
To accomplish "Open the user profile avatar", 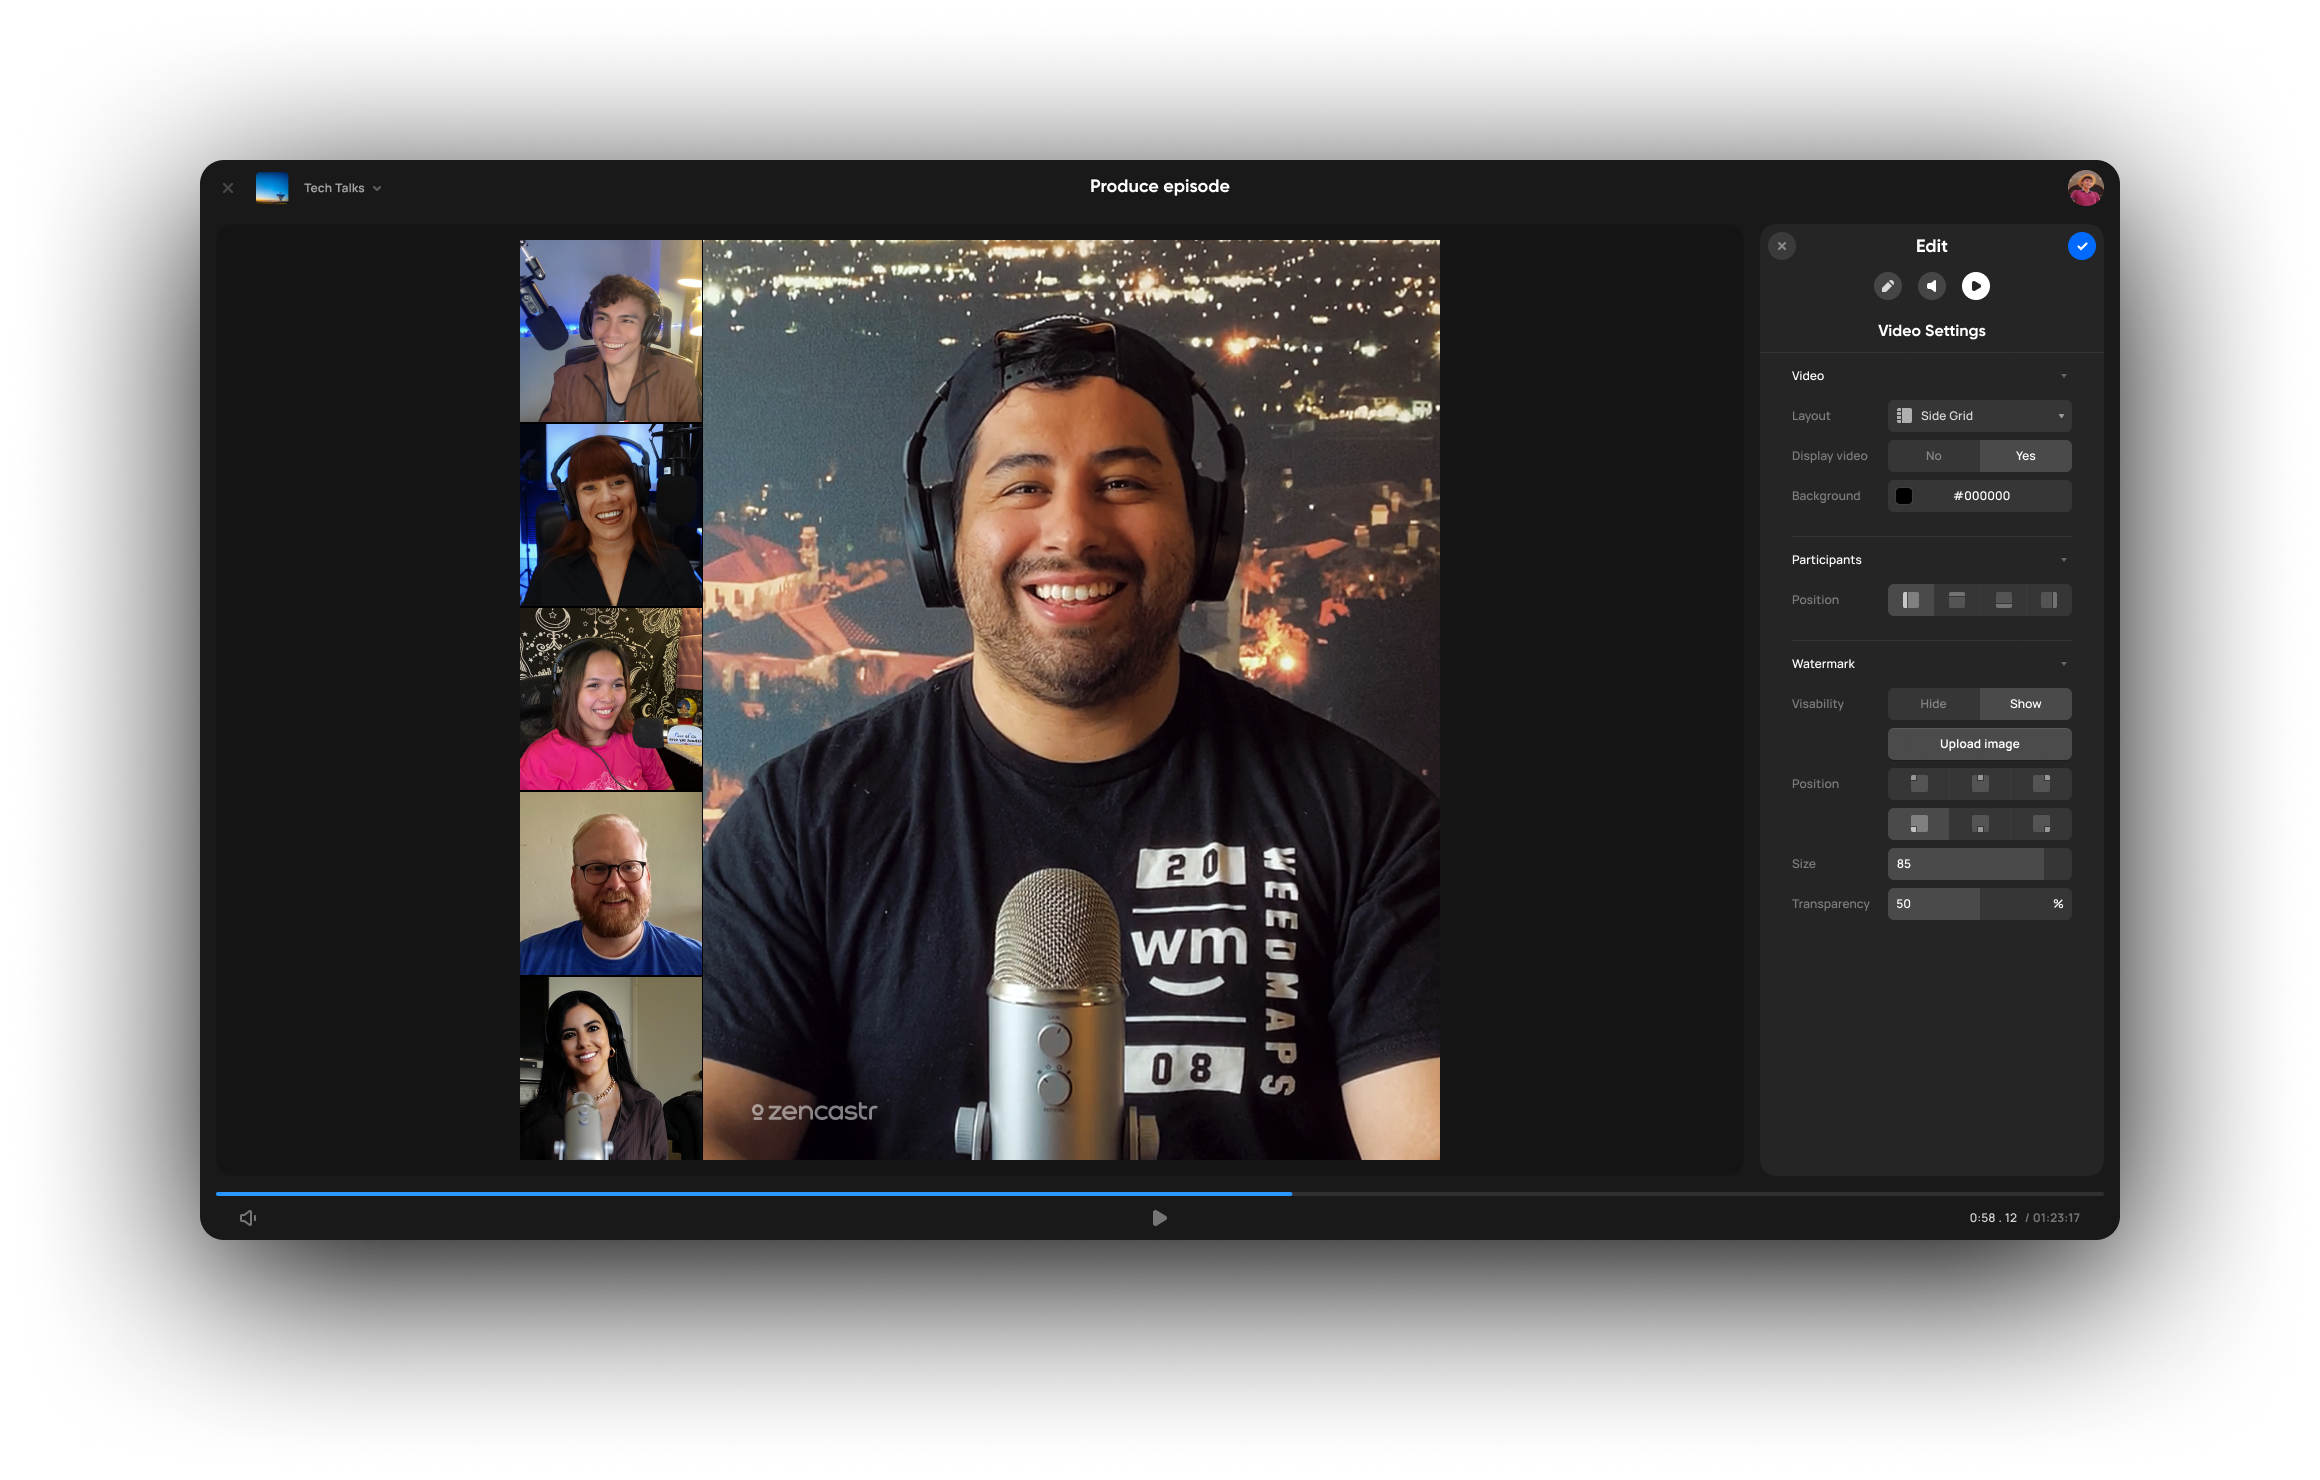I will (2085, 188).
